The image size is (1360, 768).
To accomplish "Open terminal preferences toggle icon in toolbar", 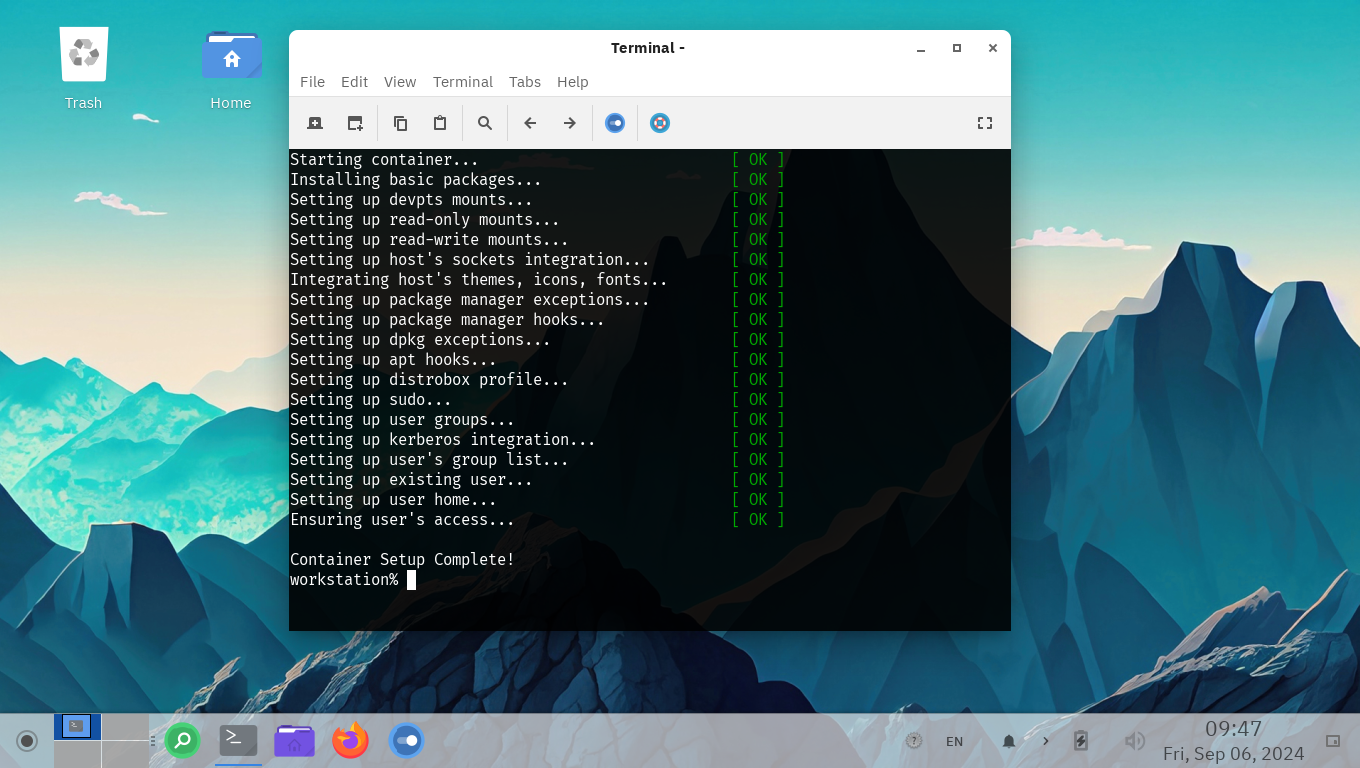I will (x=615, y=123).
